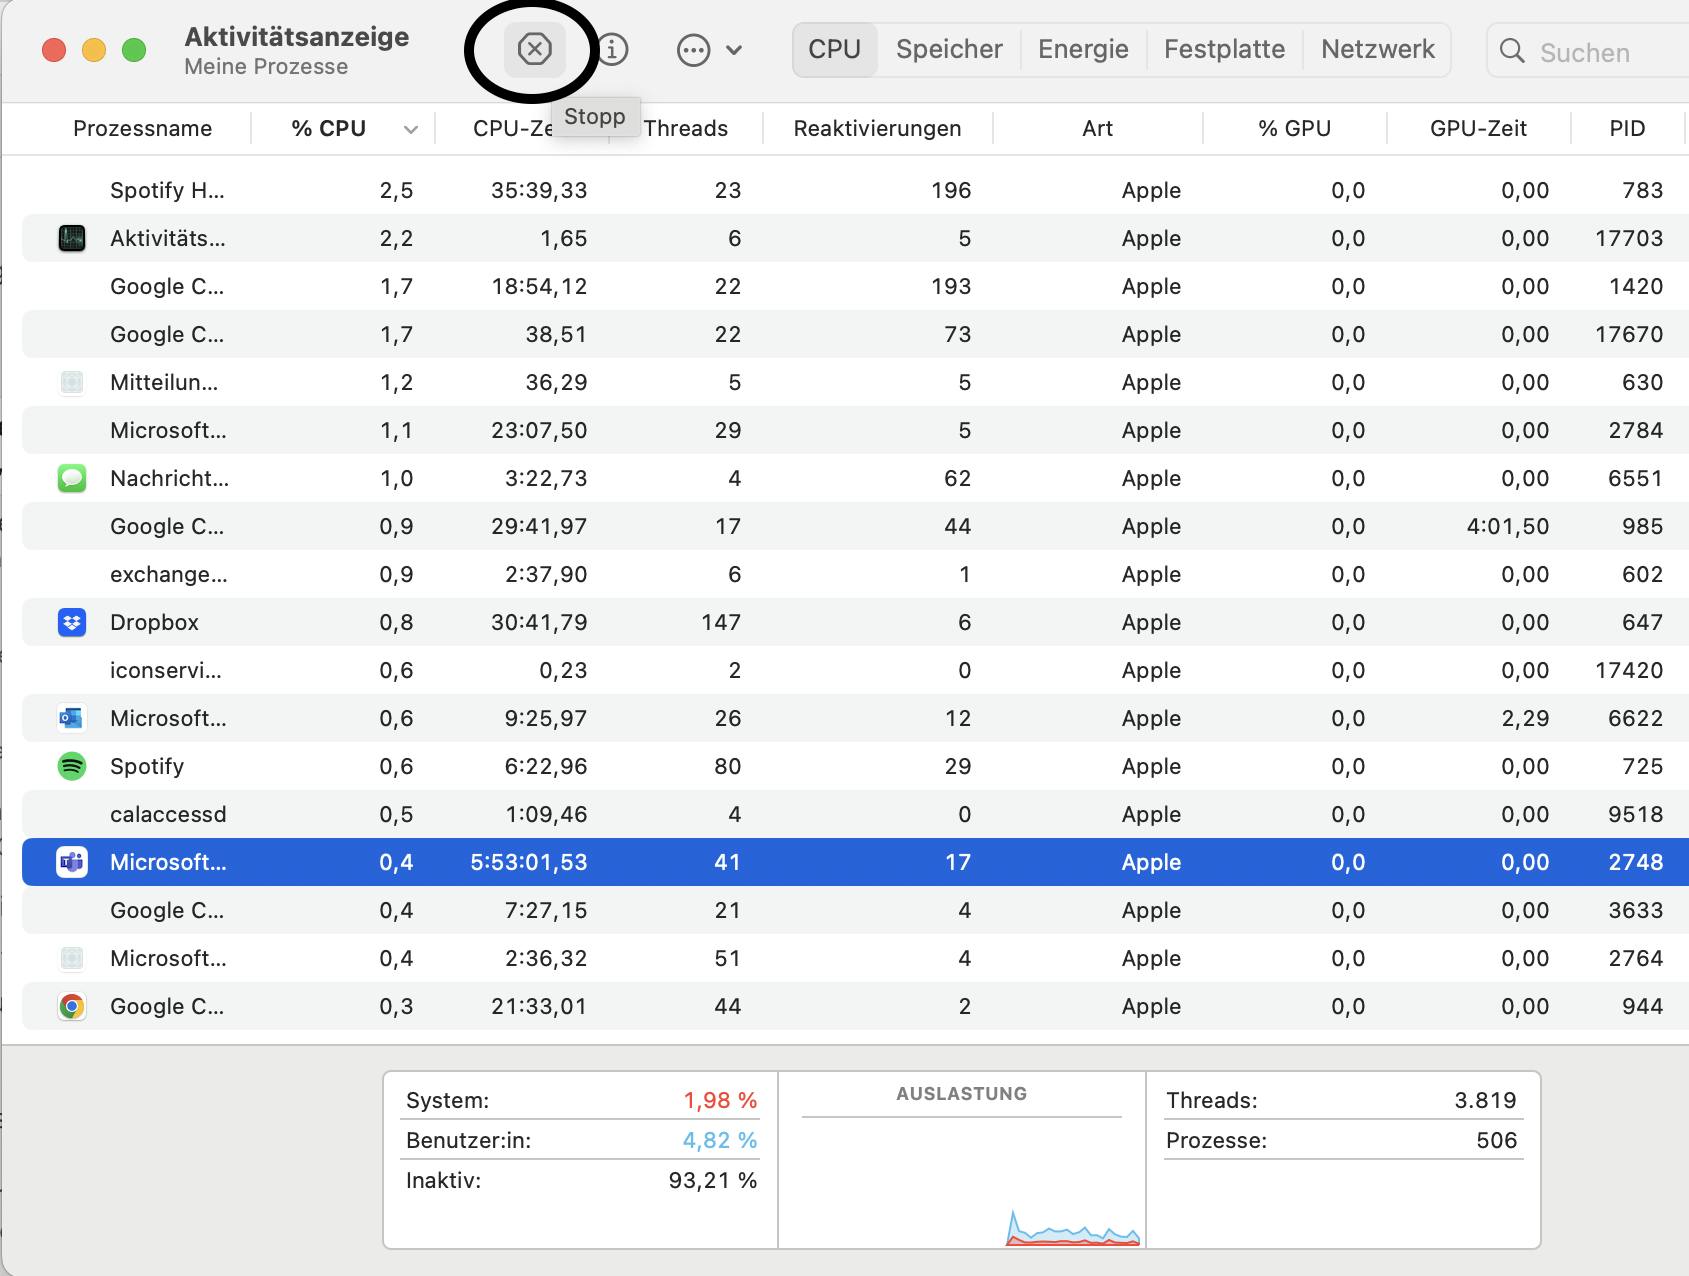The height and width of the screenshot is (1276, 1689).
Task: Switch to the Energie tab
Action: [1083, 49]
